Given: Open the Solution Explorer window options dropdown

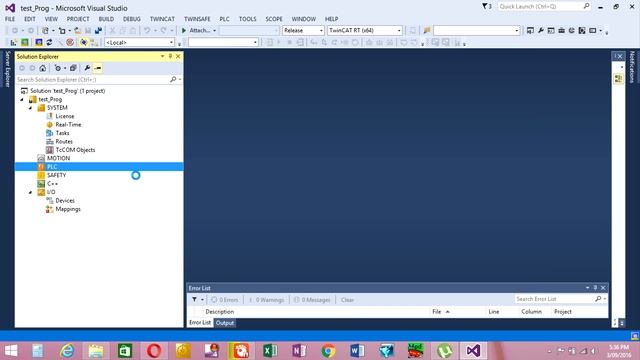Looking at the screenshot, I should [162, 56].
